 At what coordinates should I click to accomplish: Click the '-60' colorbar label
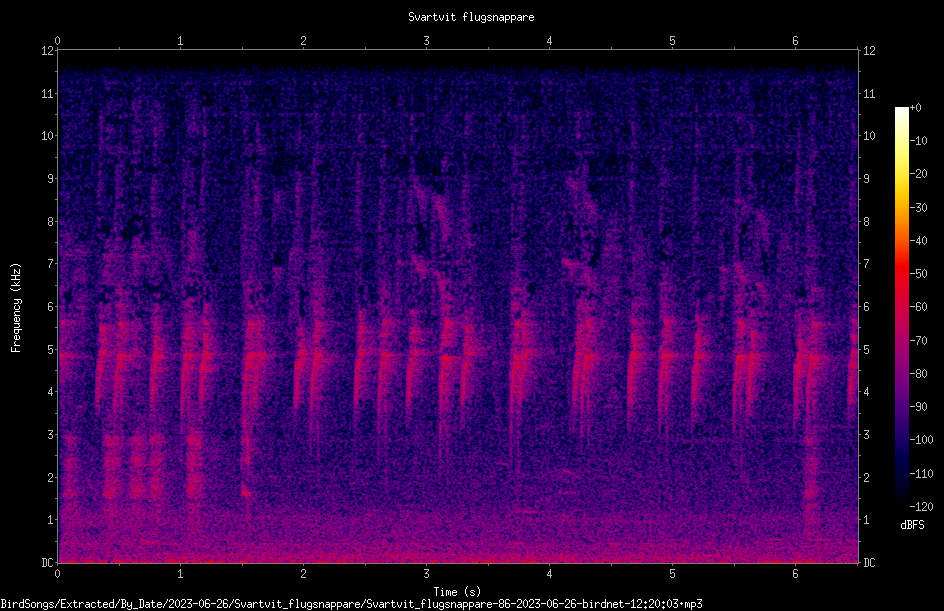(918, 307)
